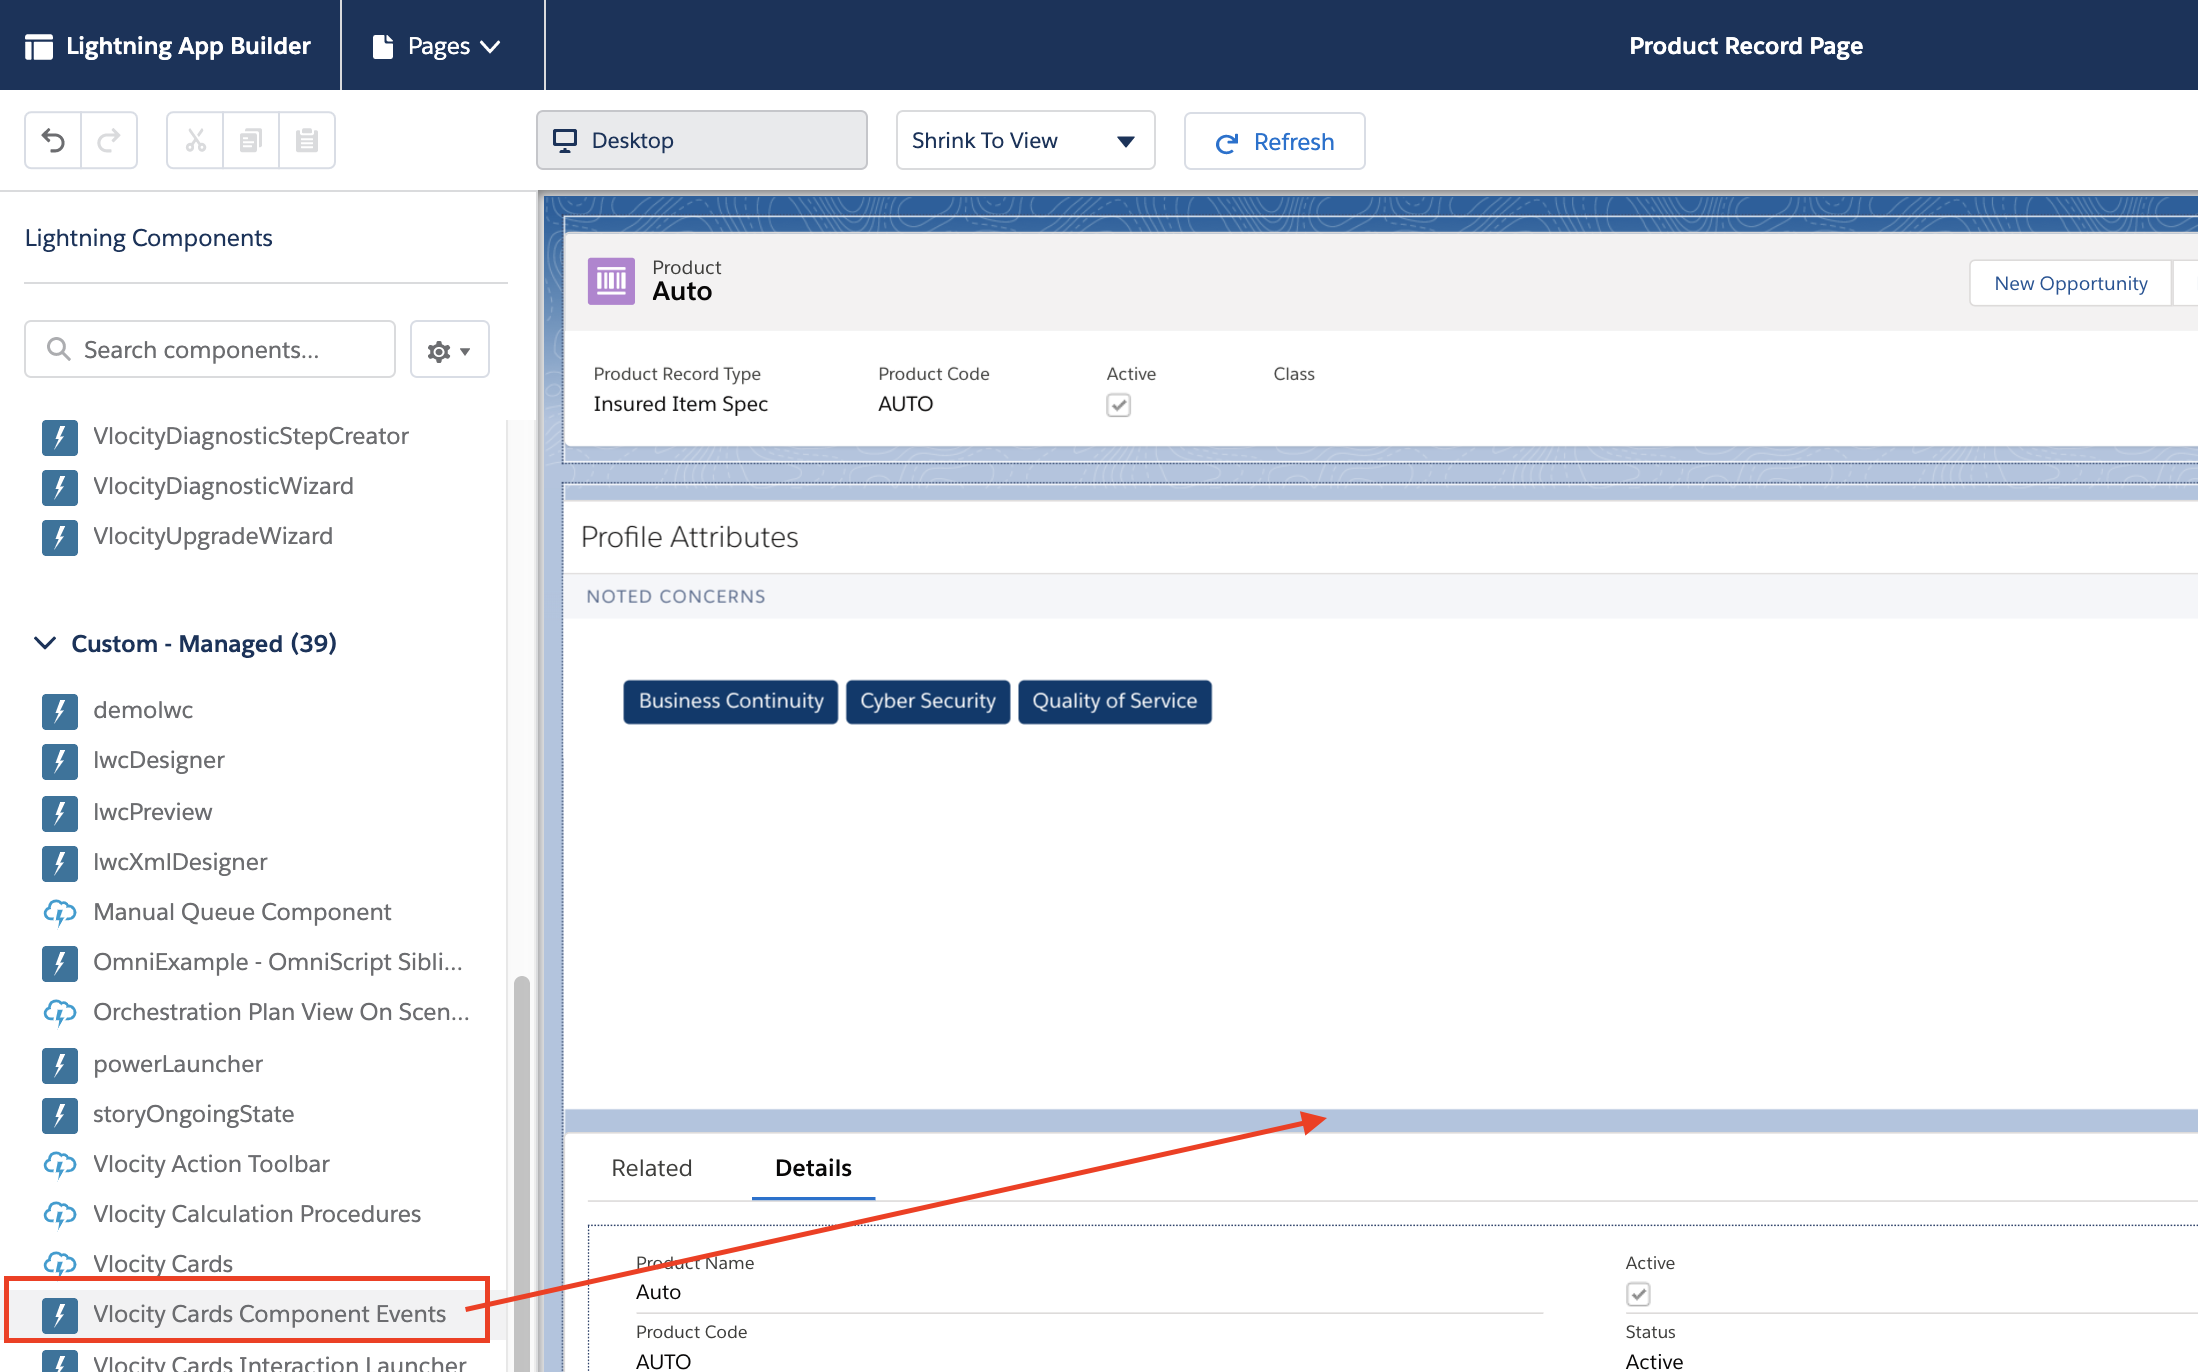Viewport: 2198px width, 1372px height.
Task: Click the Vlocity Action Toolbar cloud icon
Action: pos(60,1164)
